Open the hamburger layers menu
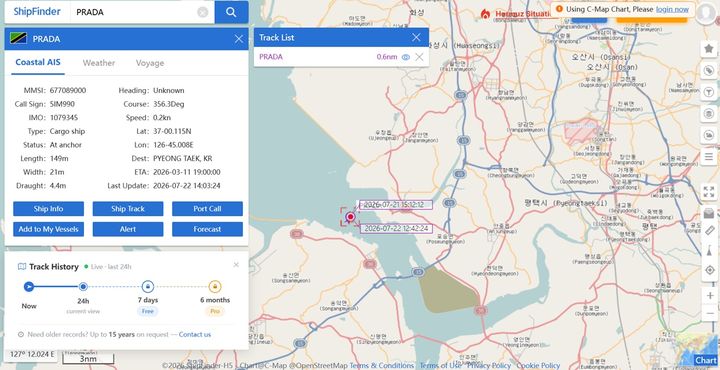 pos(709,157)
